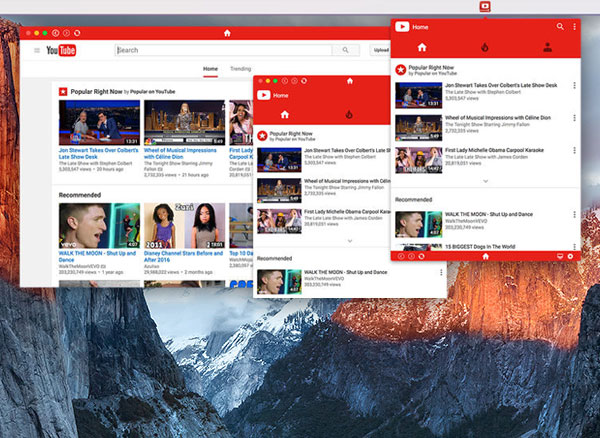Reload the large desktop window
The width and height of the screenshot is (600, 438).
click(x=77, y=33)
